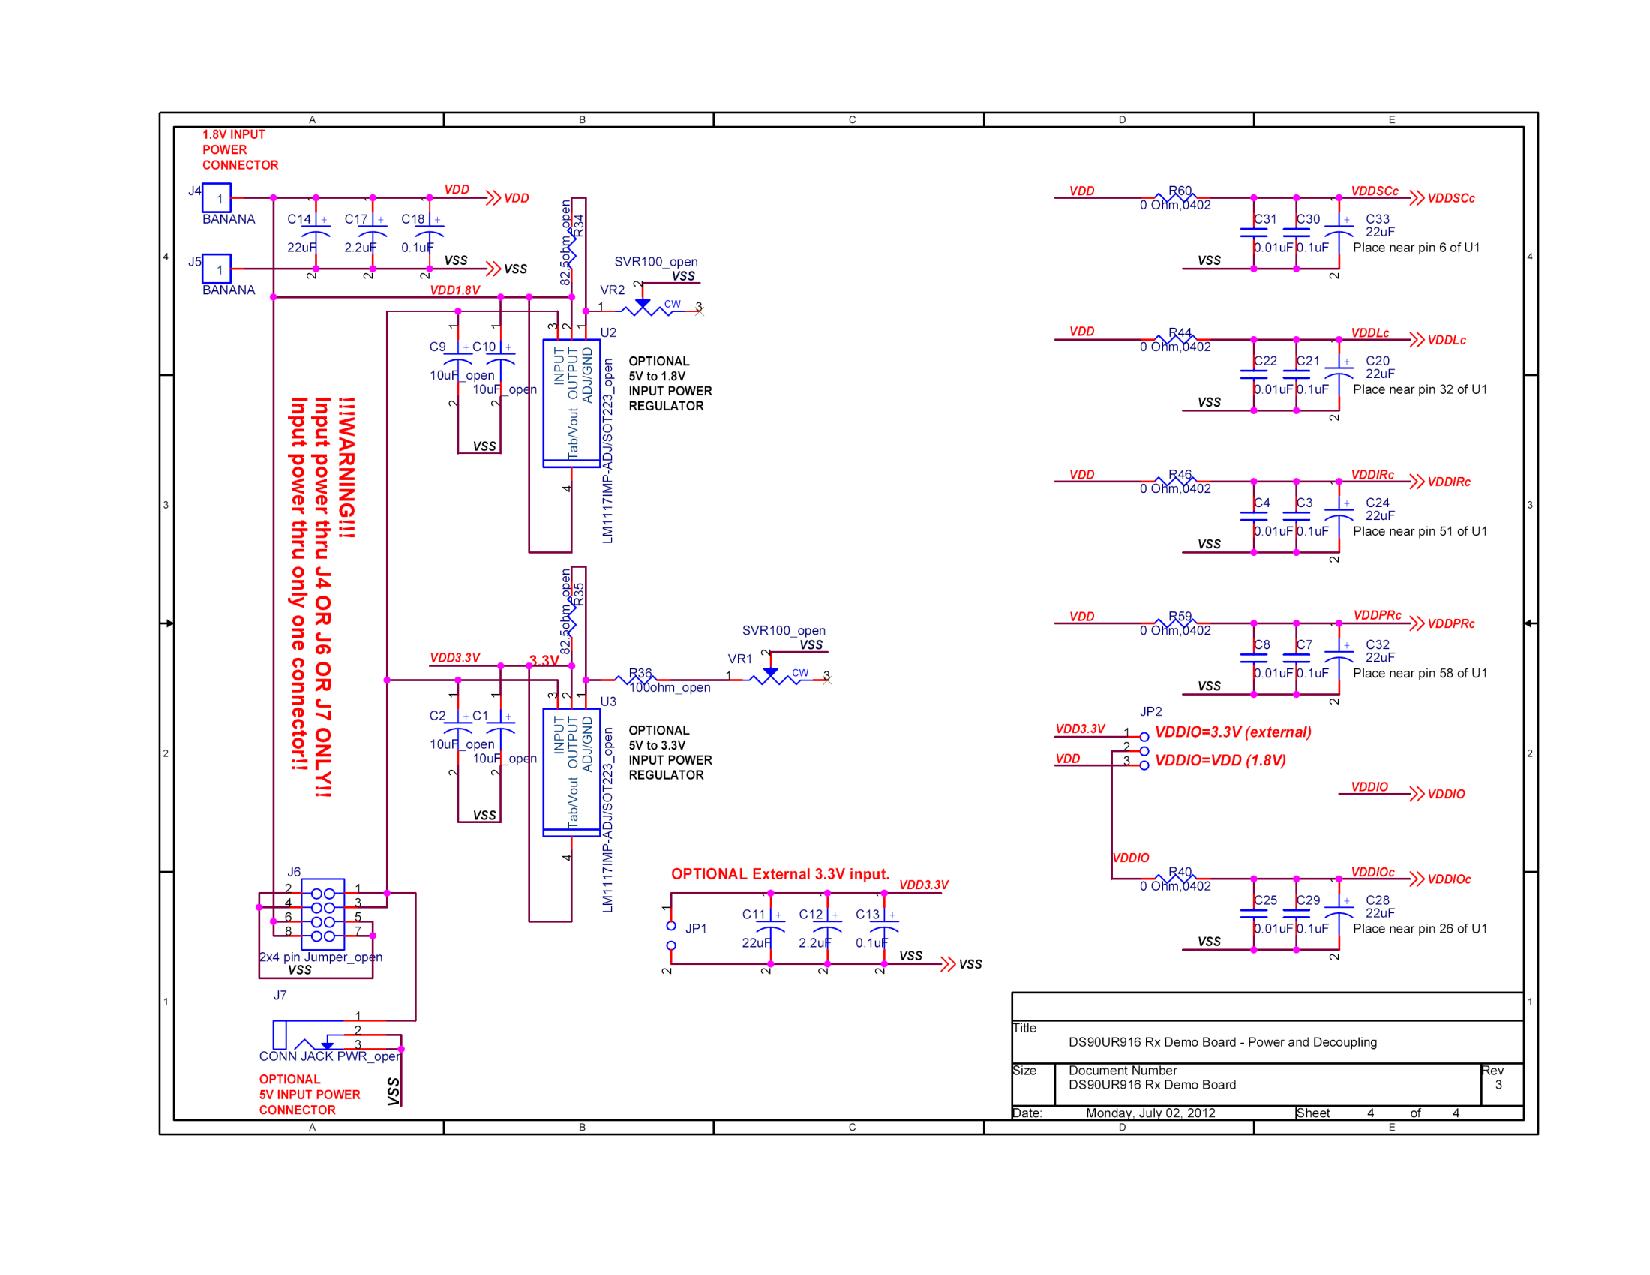The width and height of the screenshot is (1650, 1275).
Task: Select the U3 regulator component body
Action: tap(571, 772)
